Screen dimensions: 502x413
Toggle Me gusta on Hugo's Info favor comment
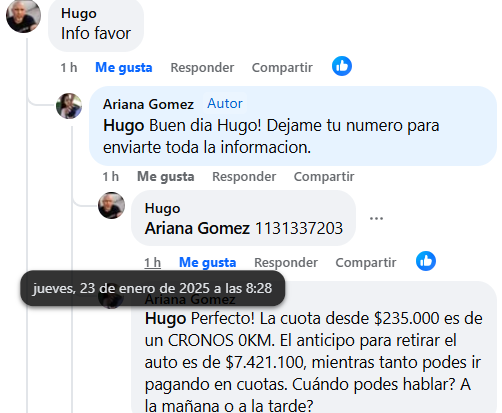124,68
